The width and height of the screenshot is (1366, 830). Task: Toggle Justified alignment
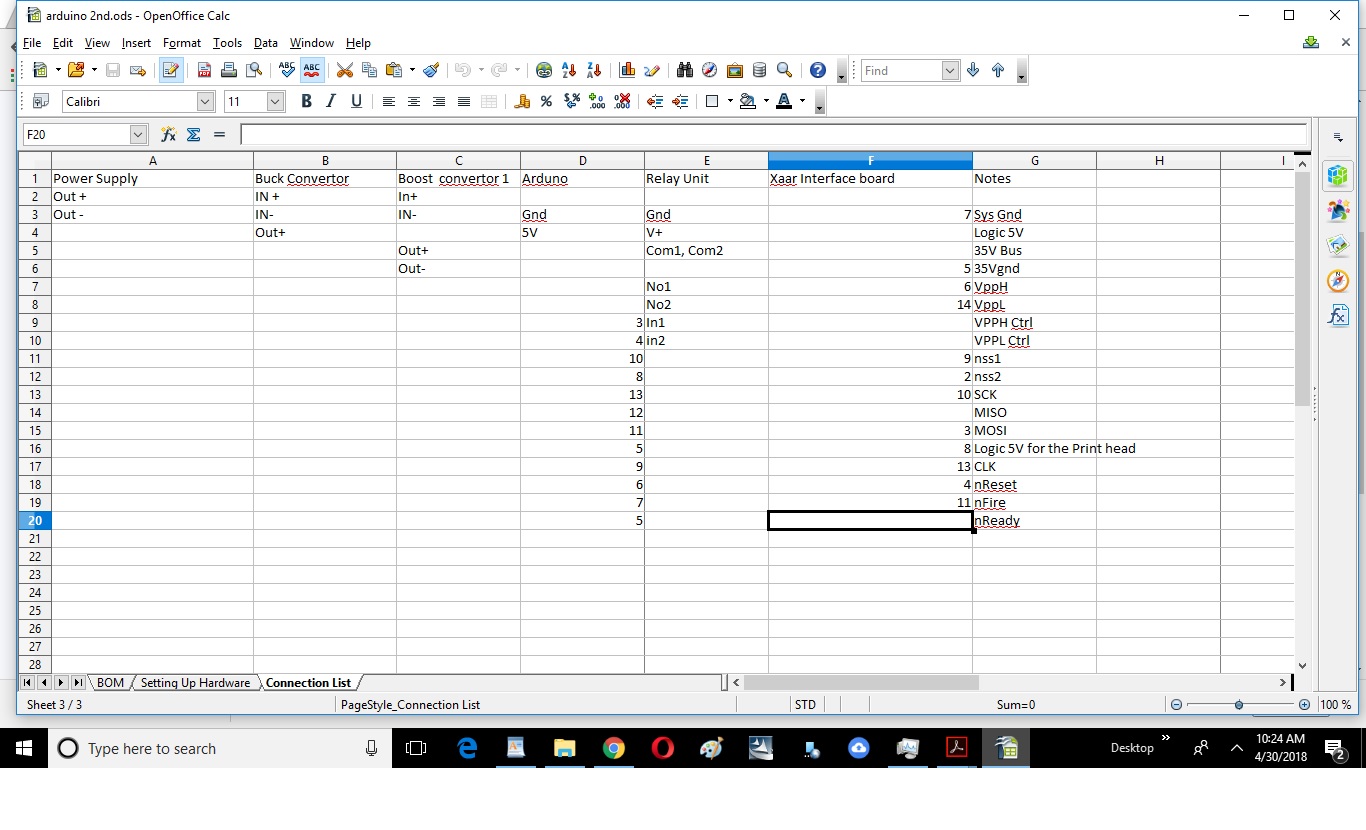point(464,101)
